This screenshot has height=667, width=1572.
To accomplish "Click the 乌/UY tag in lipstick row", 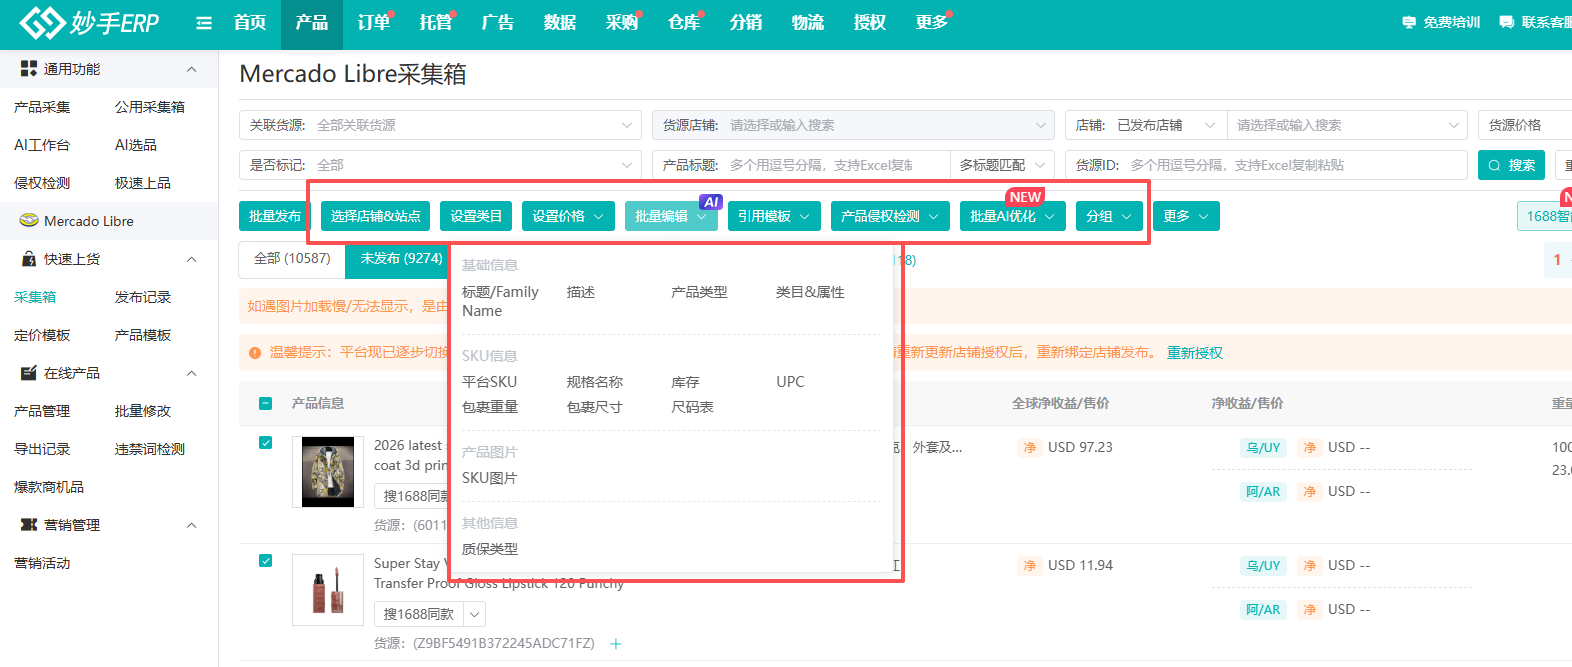I will 1263,566.
